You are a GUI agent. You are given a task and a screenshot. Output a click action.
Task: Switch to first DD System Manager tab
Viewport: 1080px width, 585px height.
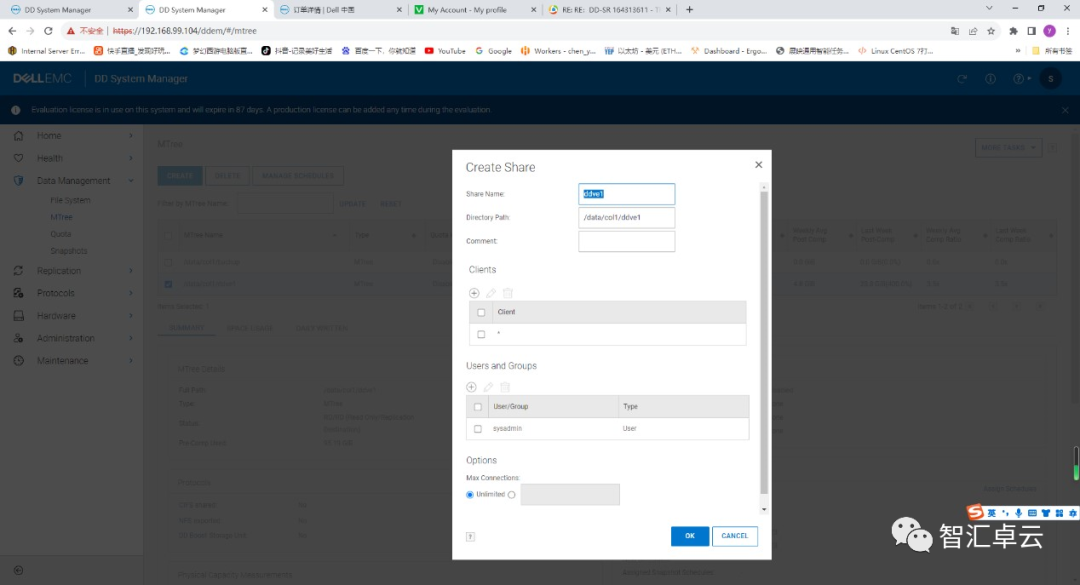[71, 10]
